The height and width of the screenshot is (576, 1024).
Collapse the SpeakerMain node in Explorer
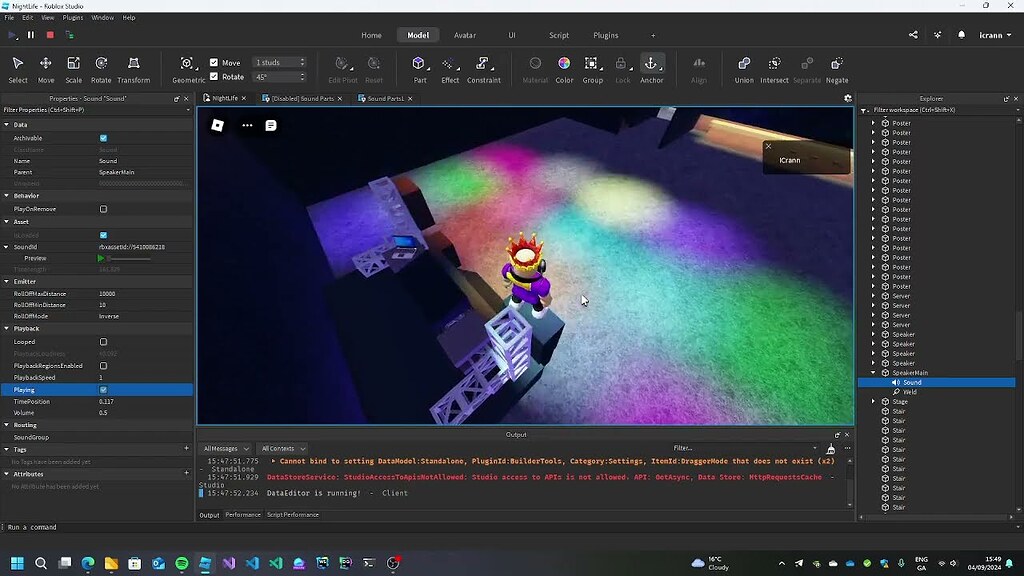[x=873, y=372]
